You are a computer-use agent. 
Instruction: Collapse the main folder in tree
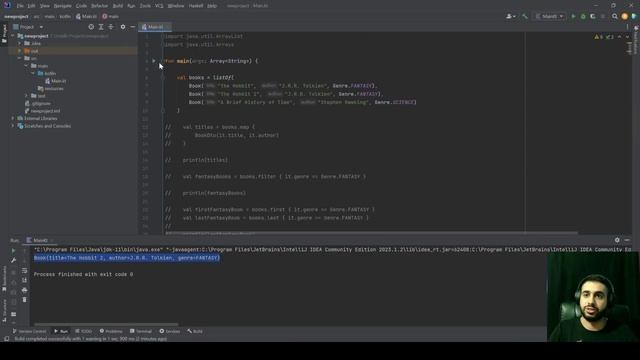(27, 66)
